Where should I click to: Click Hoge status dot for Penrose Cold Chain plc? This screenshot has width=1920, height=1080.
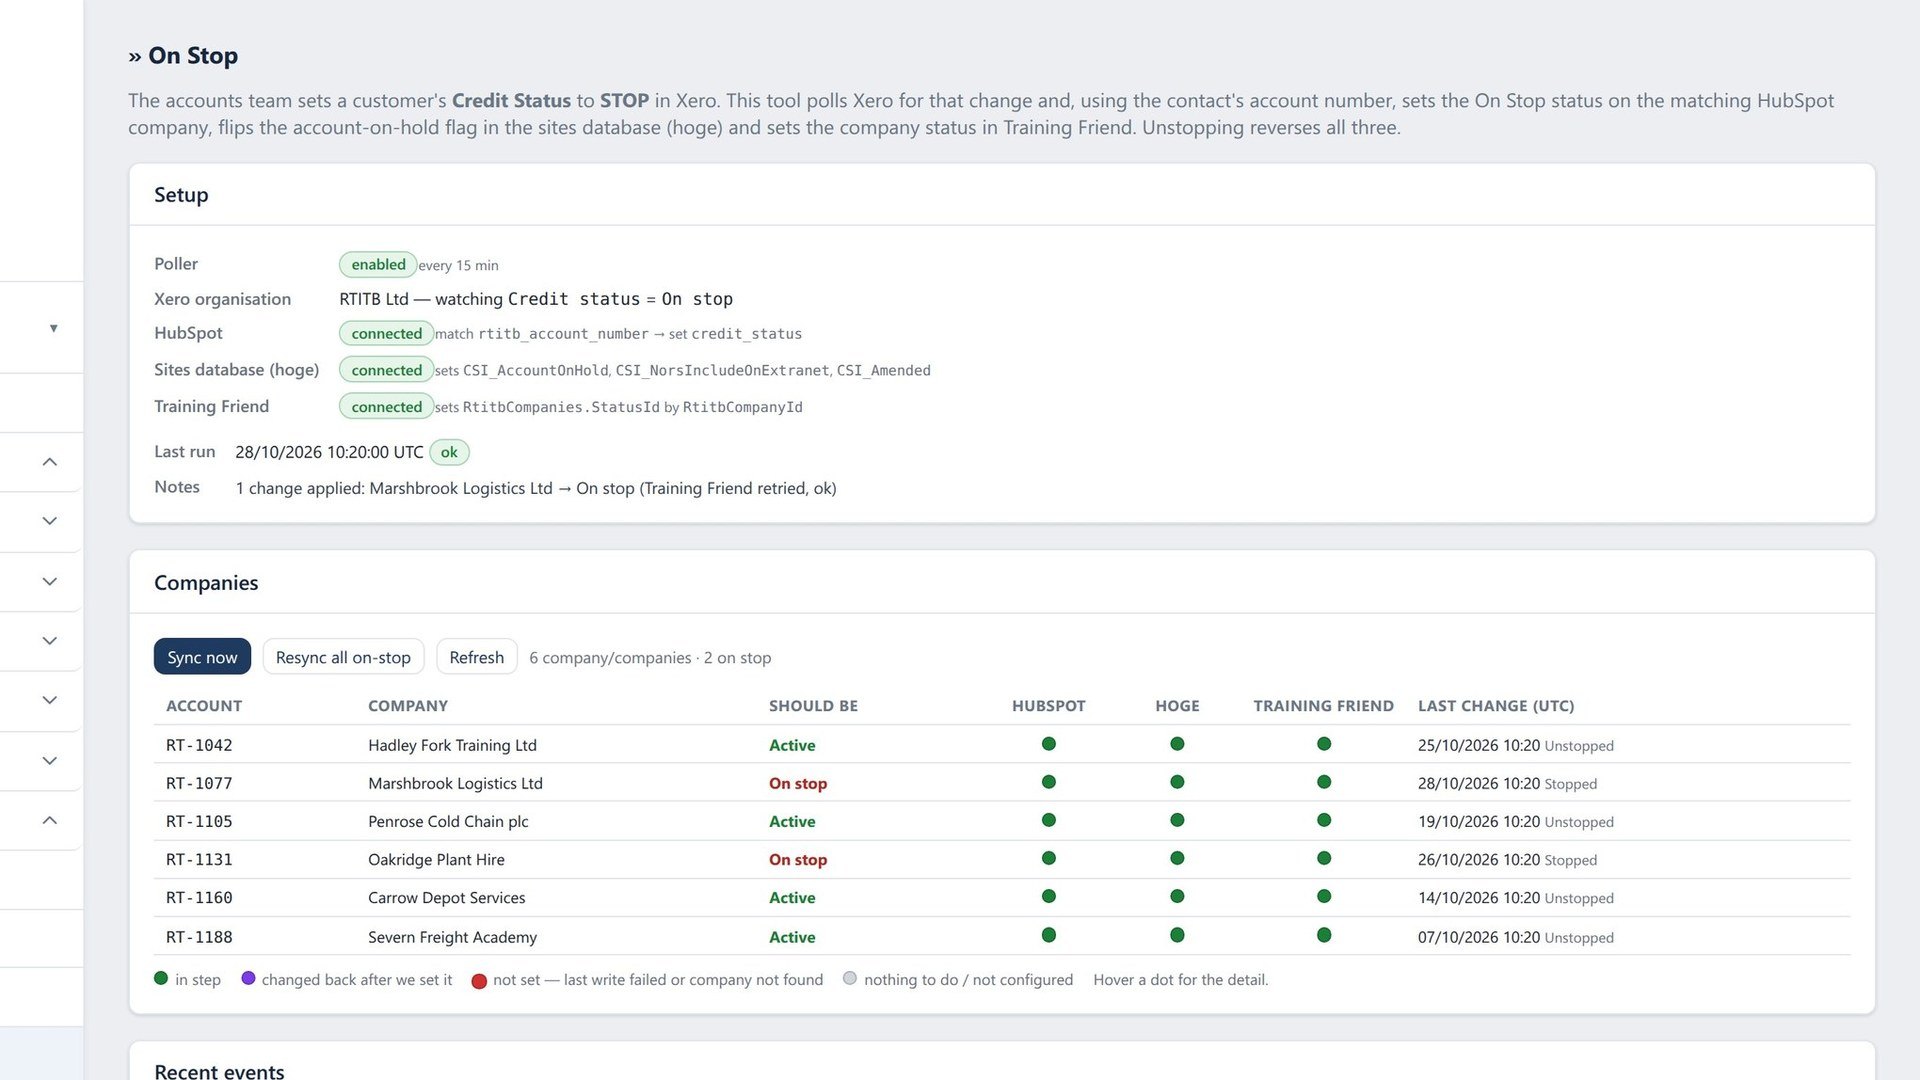click(1177, 820)
